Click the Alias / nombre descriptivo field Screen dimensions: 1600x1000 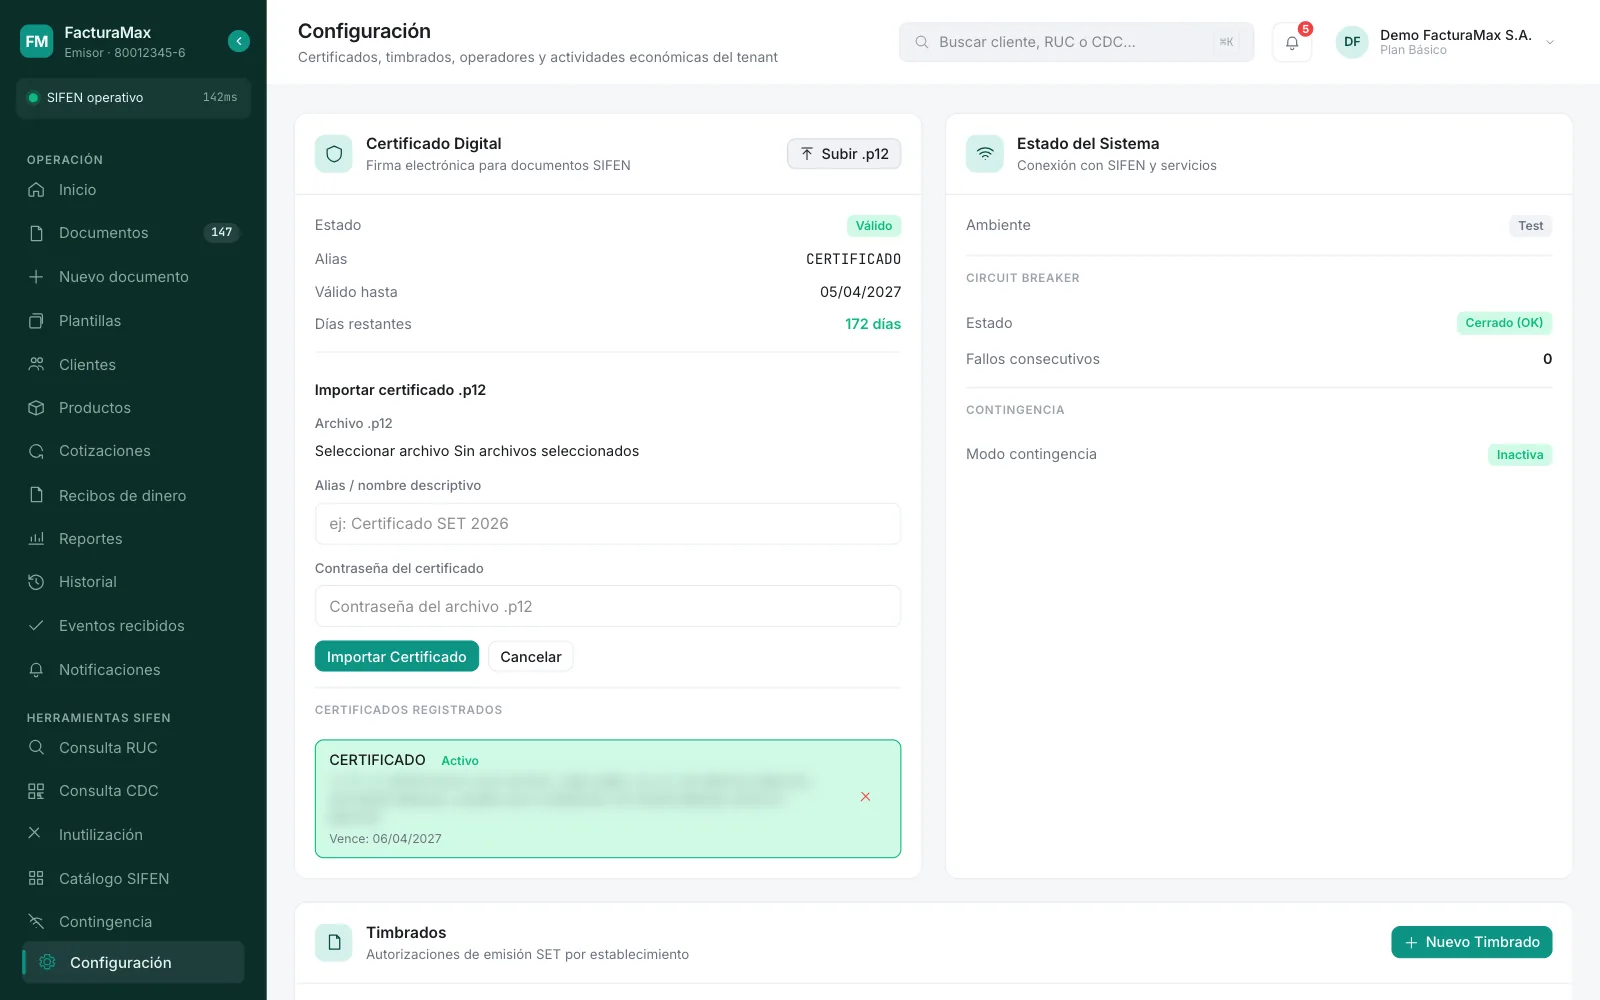608,524
